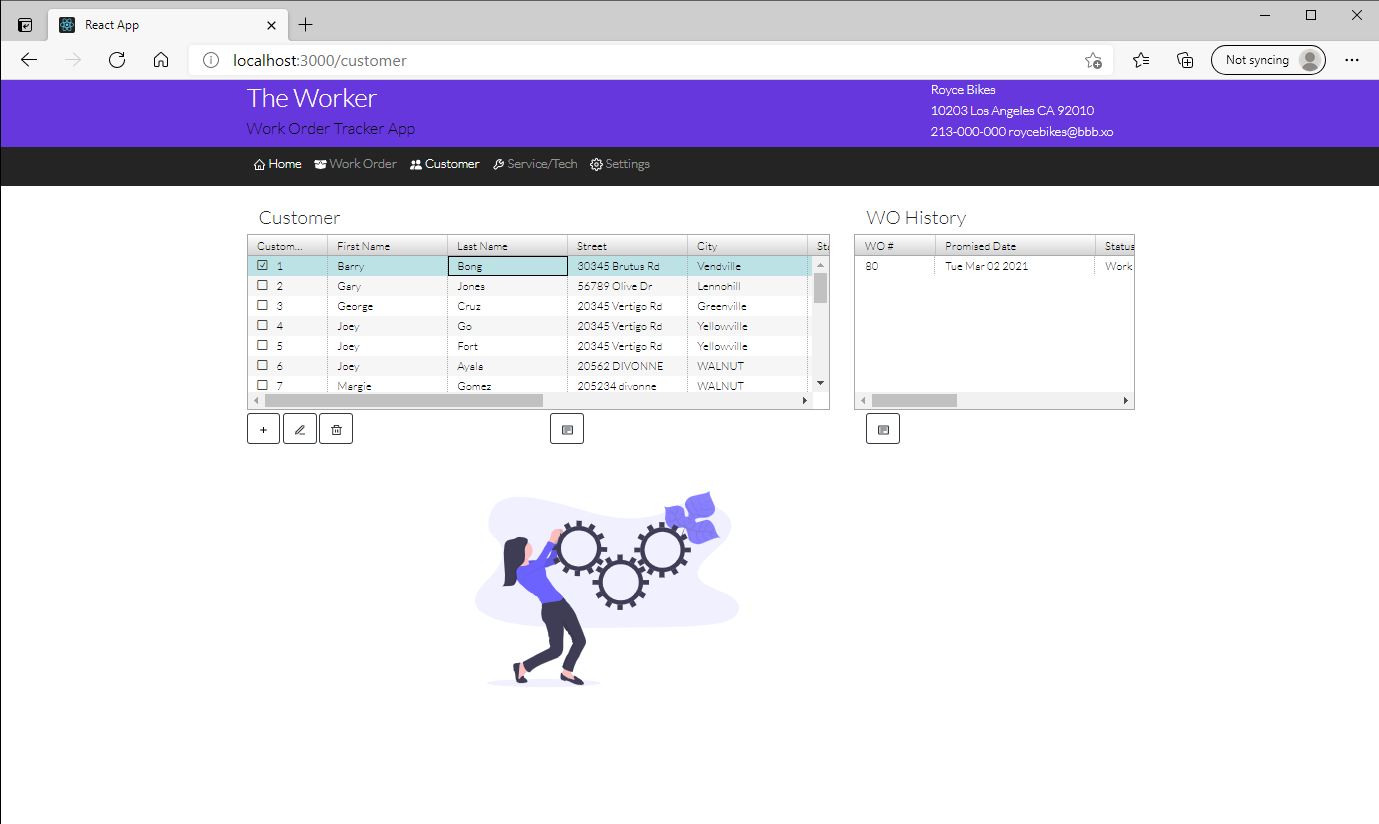Image resolution: width=1379 pixels, height=824 pixels.
Task: Click the Customer grid scroll right arrow
Action: (805, 400)
